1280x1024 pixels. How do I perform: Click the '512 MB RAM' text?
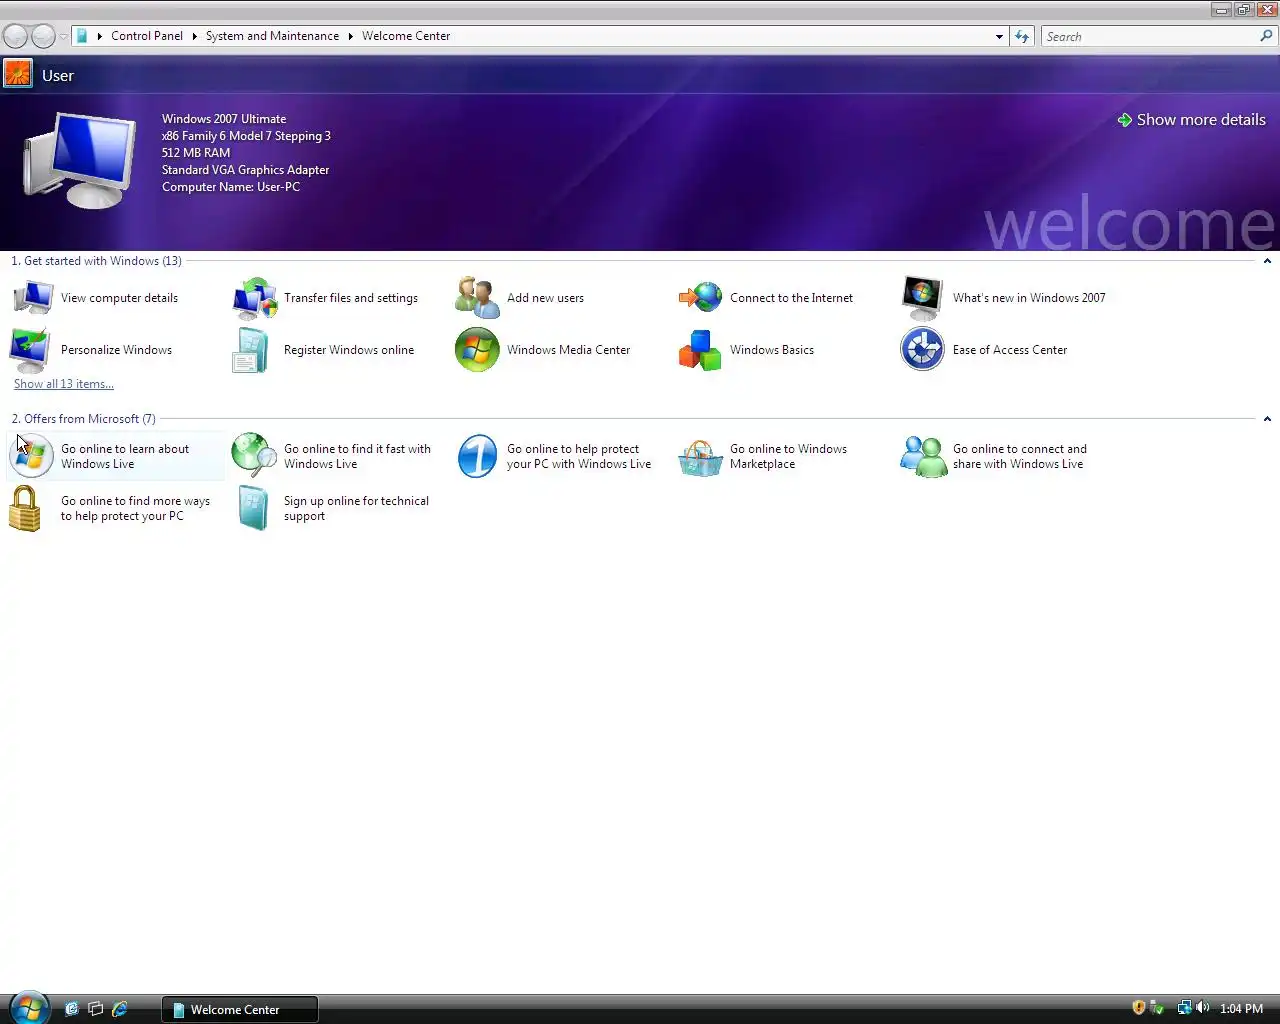point(196,153)
